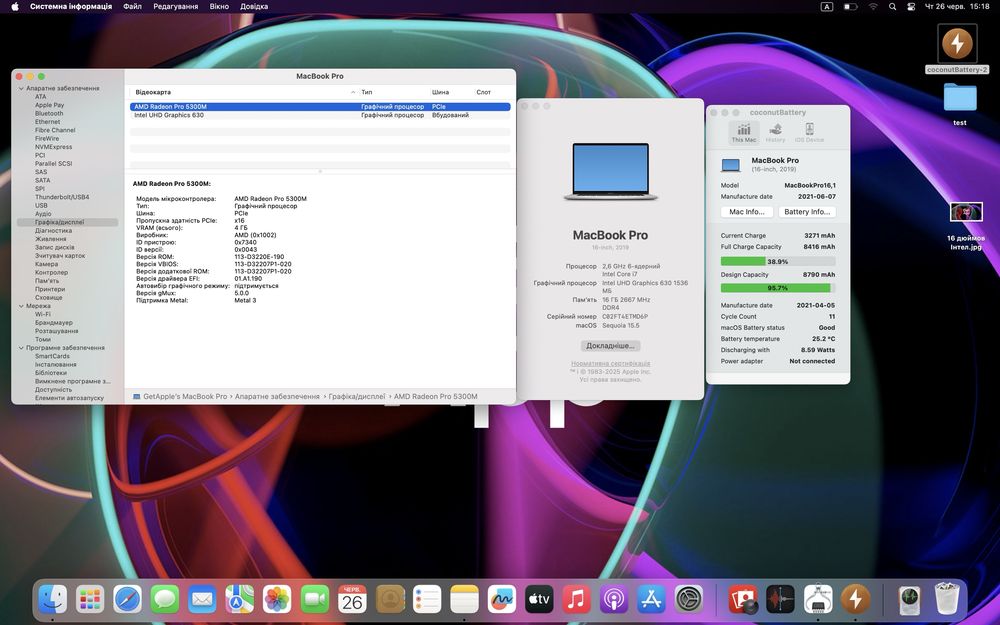Open Podcasts app in the dock
This screenshot has width=1000, height=625.
(x=614, y=599)
